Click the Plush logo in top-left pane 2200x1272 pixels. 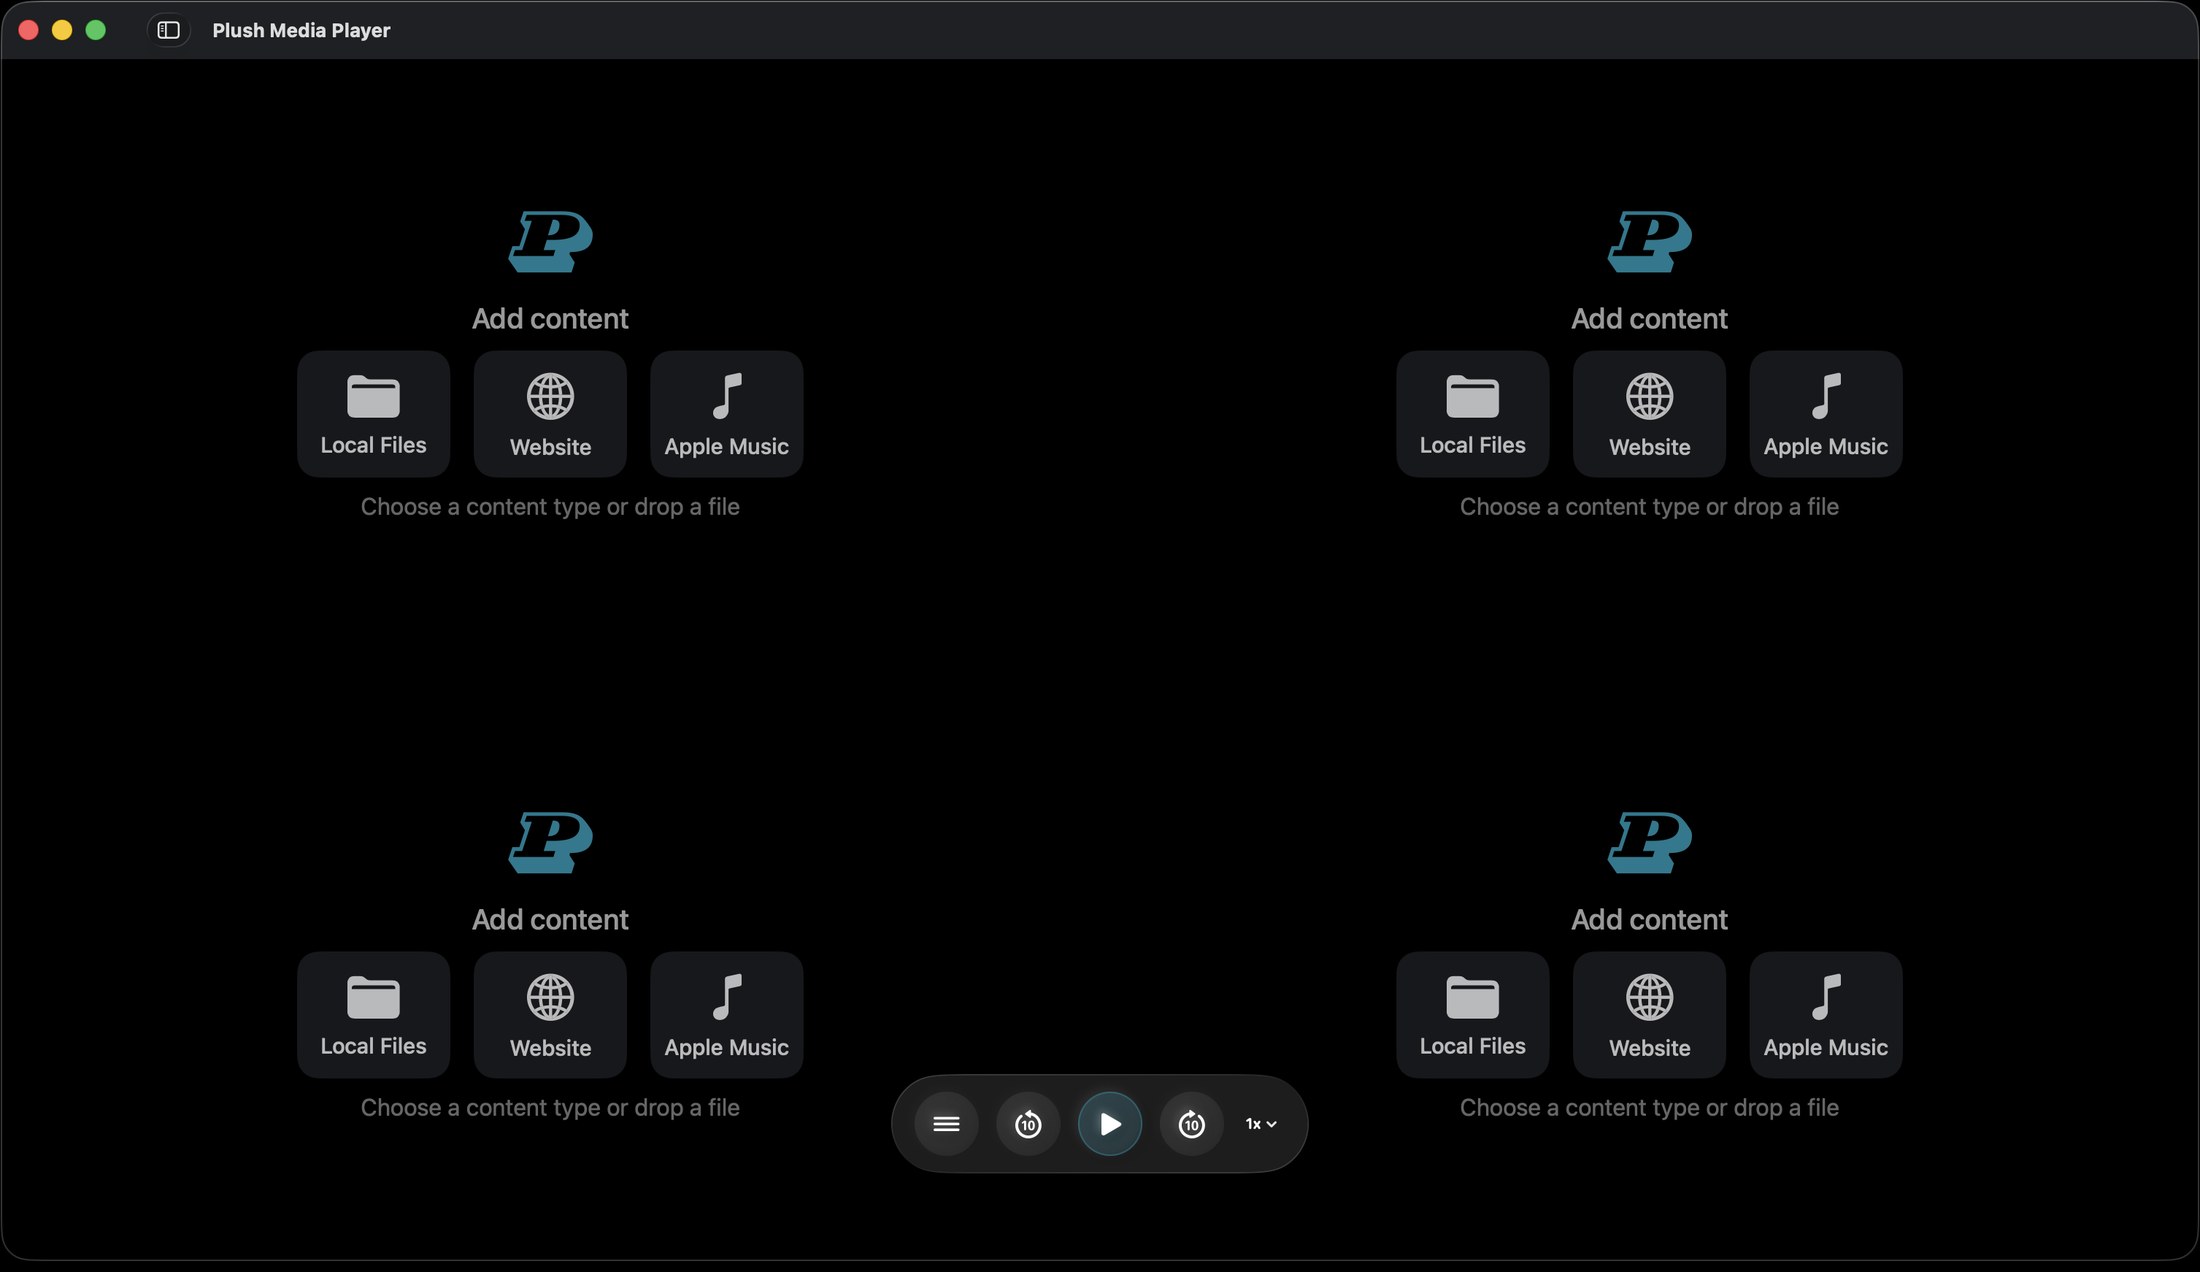(x=550, y=241)
